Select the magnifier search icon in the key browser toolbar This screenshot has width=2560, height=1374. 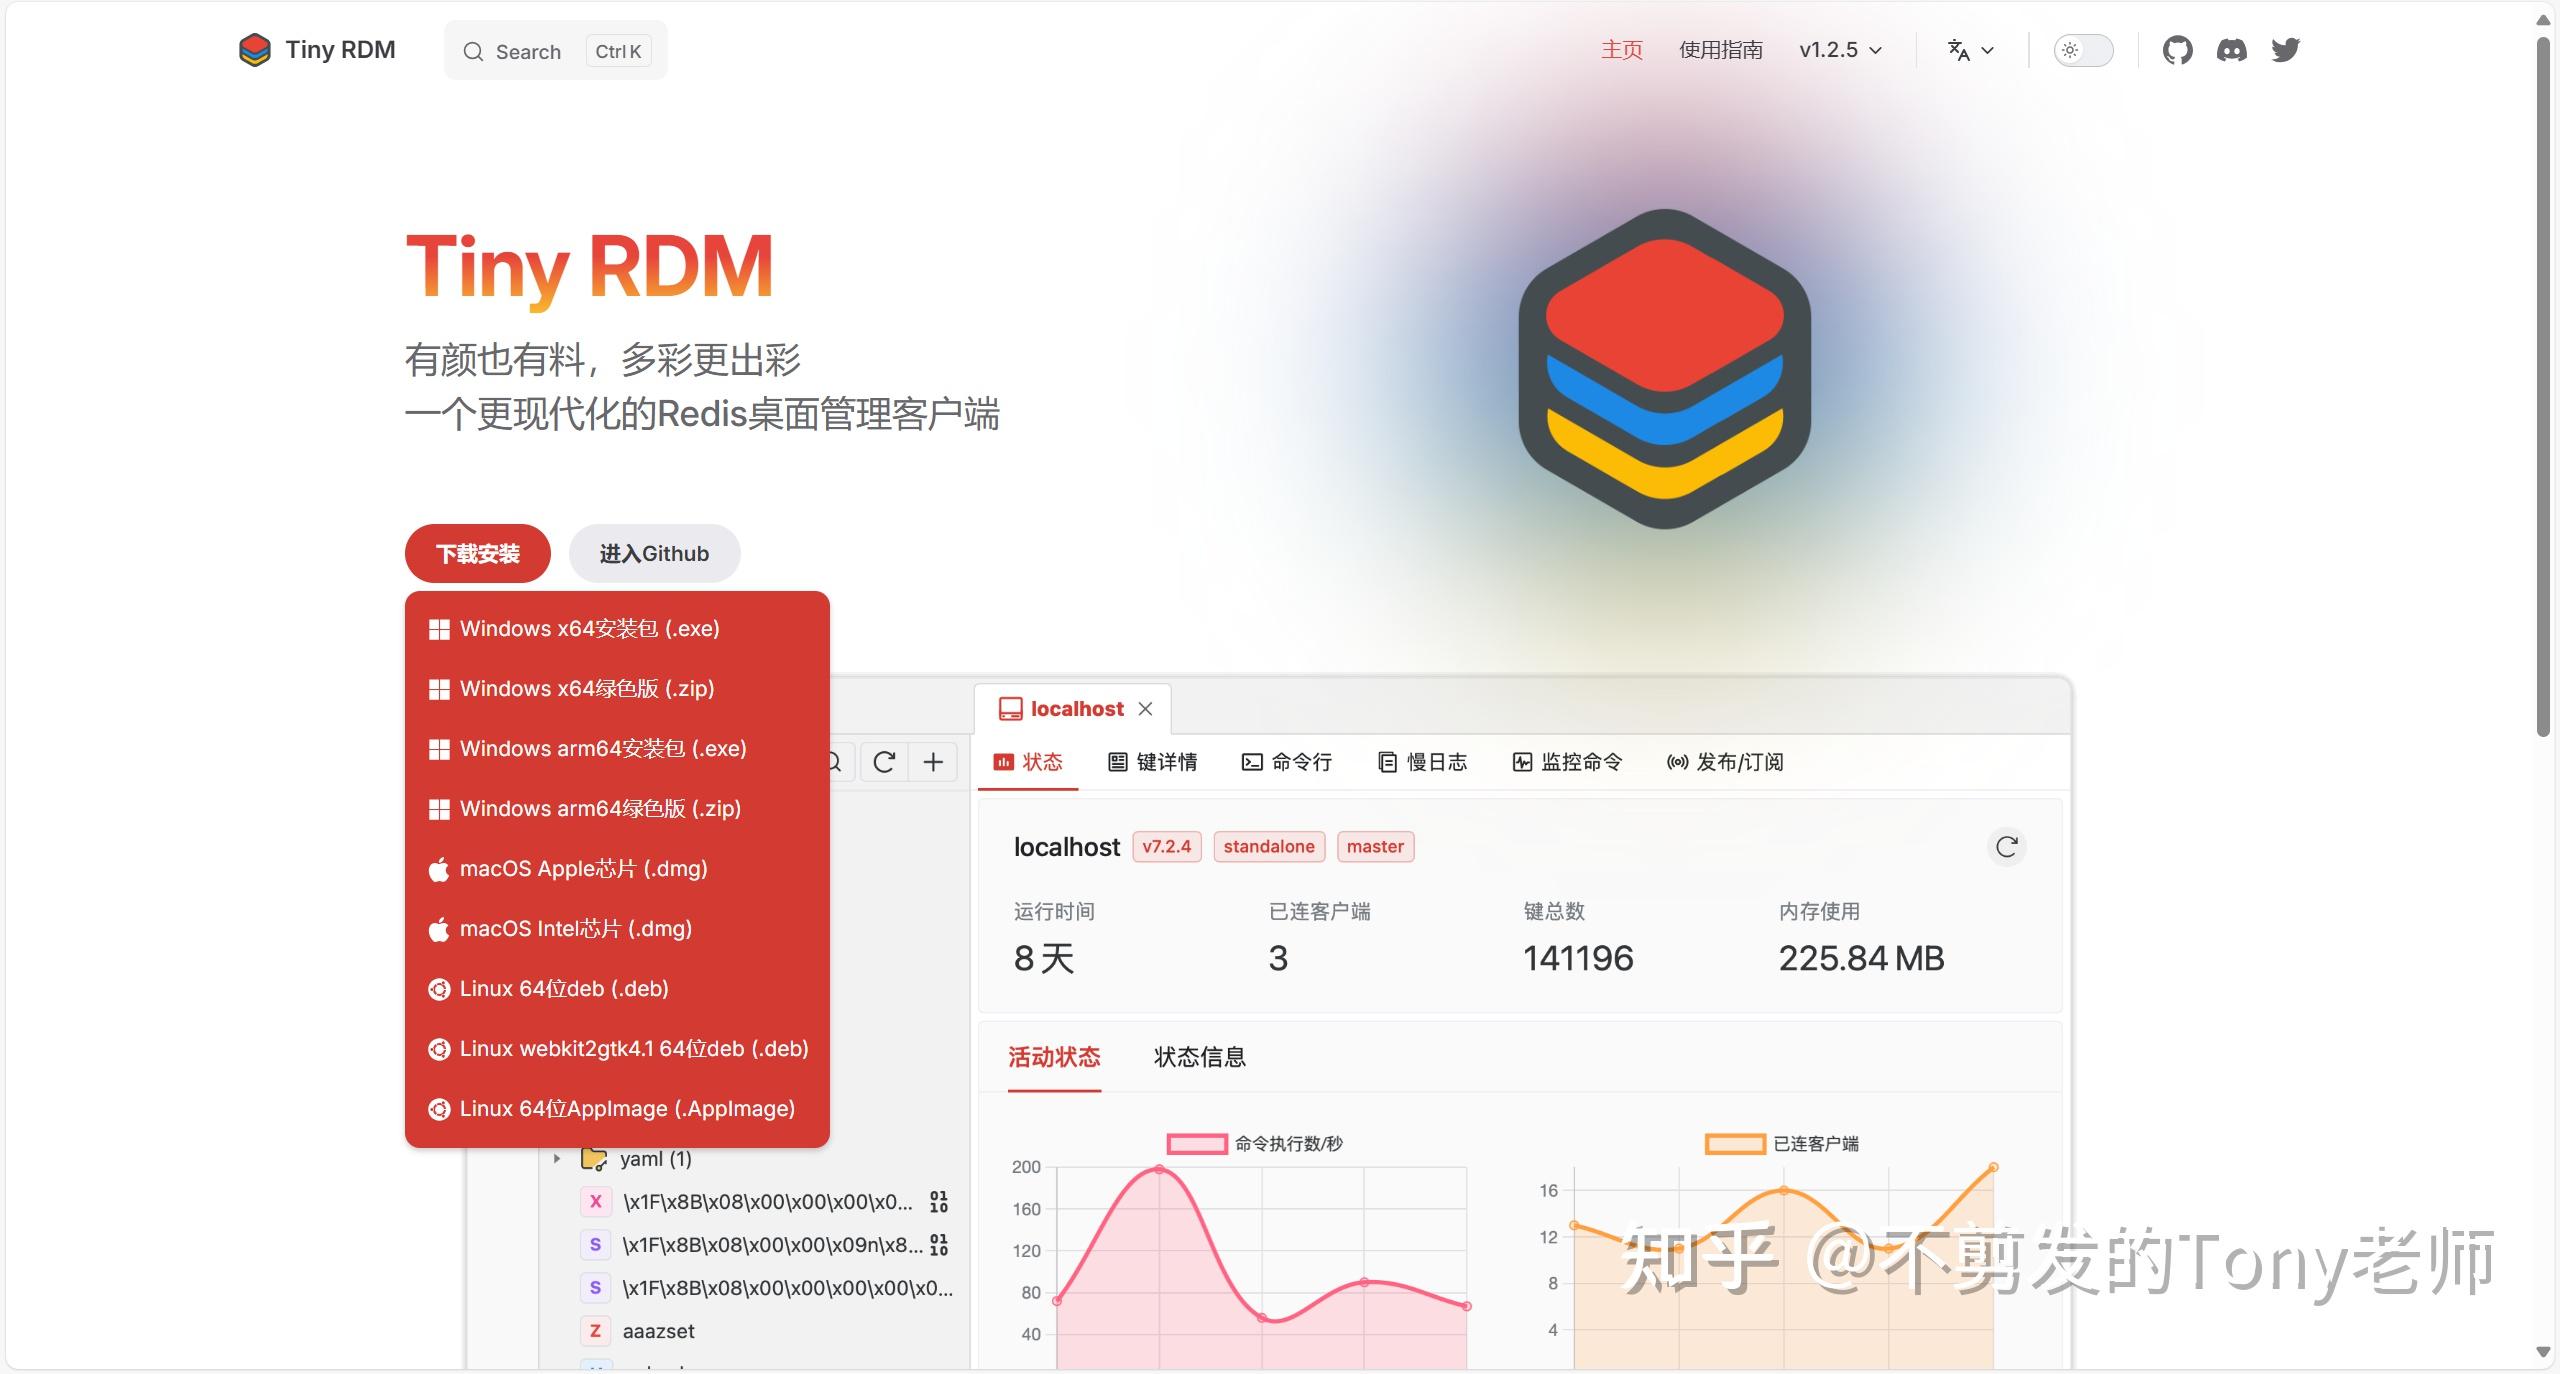[831, 762]
